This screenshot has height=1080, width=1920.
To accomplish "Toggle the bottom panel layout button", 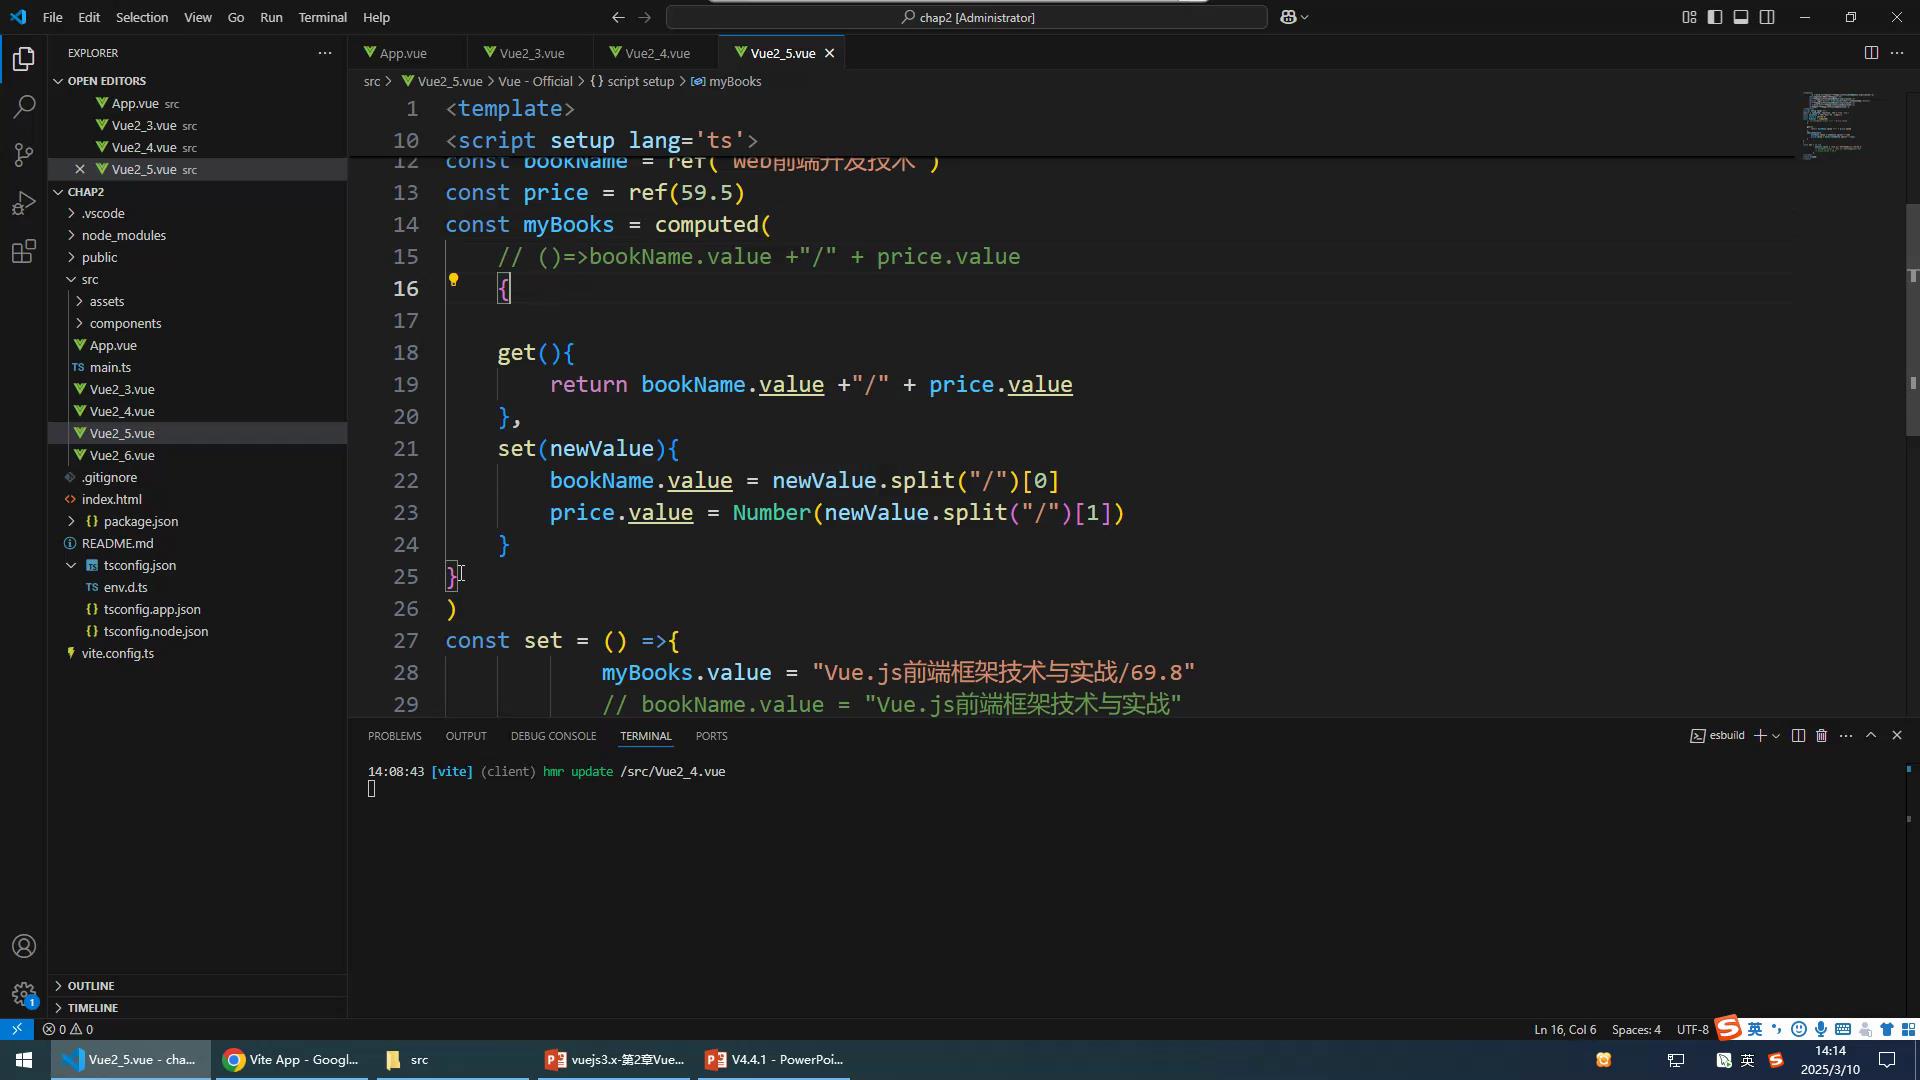I will pos(1741,17).
